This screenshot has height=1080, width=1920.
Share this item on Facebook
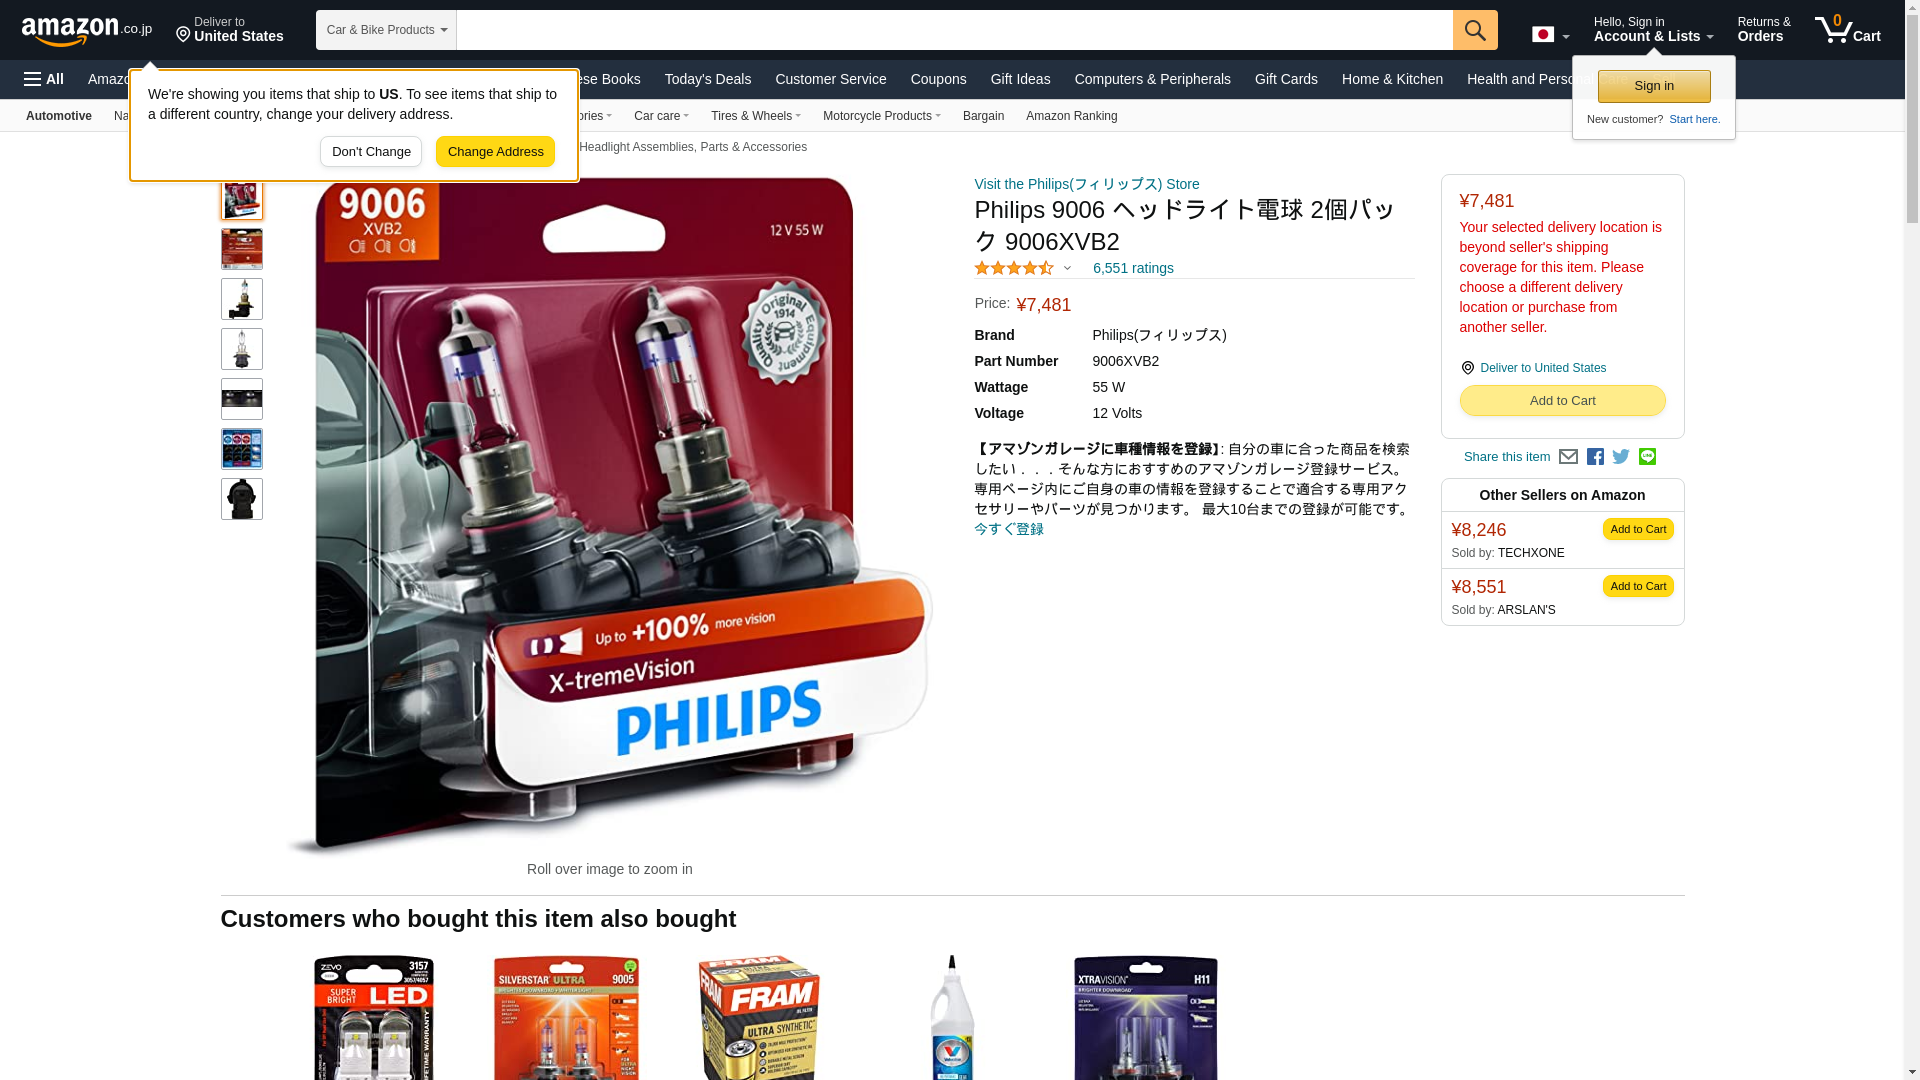point(1595,457)
